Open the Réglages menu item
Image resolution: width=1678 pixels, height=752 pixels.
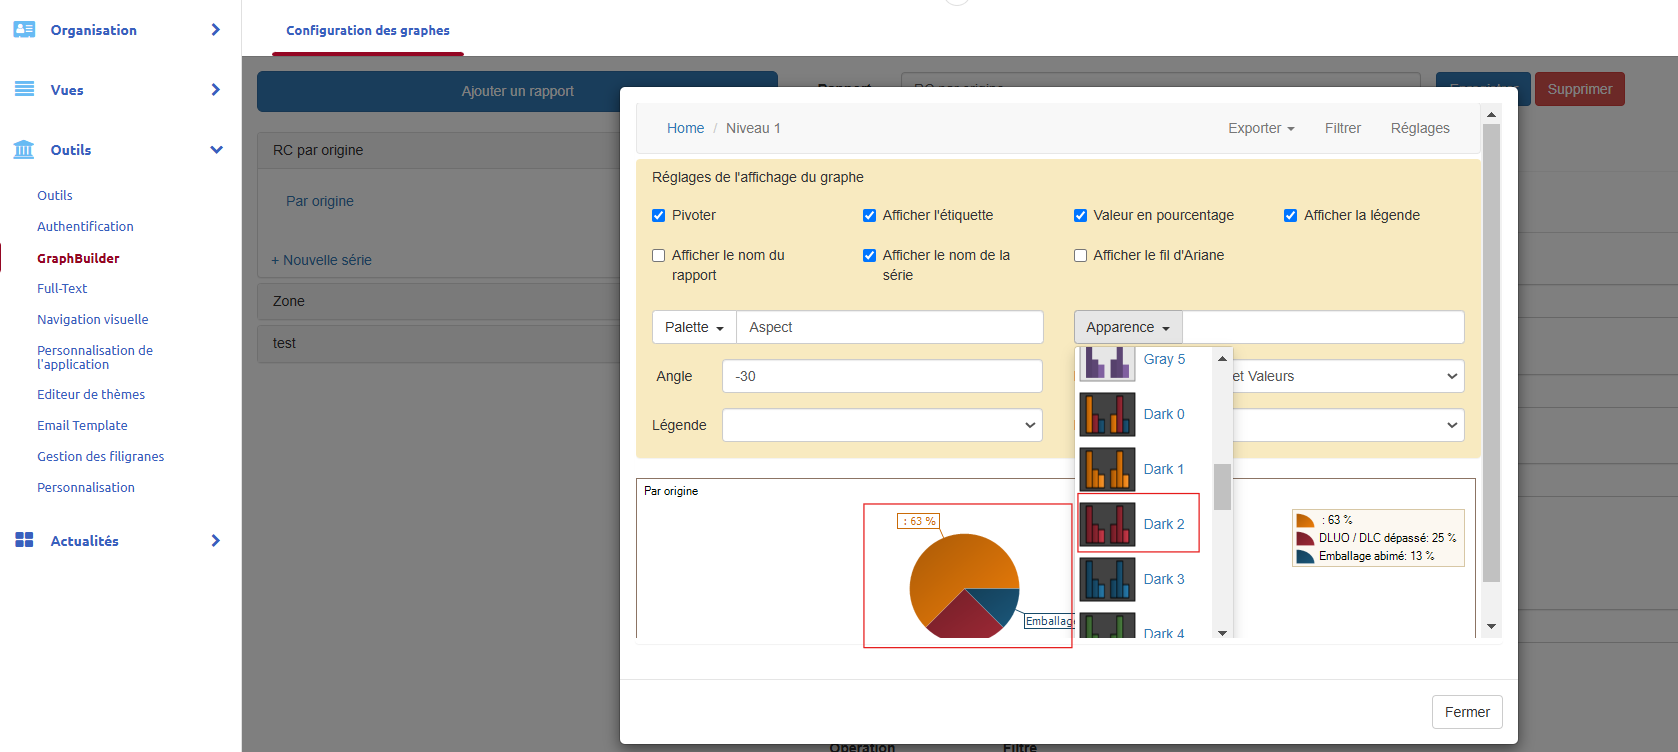pyautogui.click(x=1419, y=128)
